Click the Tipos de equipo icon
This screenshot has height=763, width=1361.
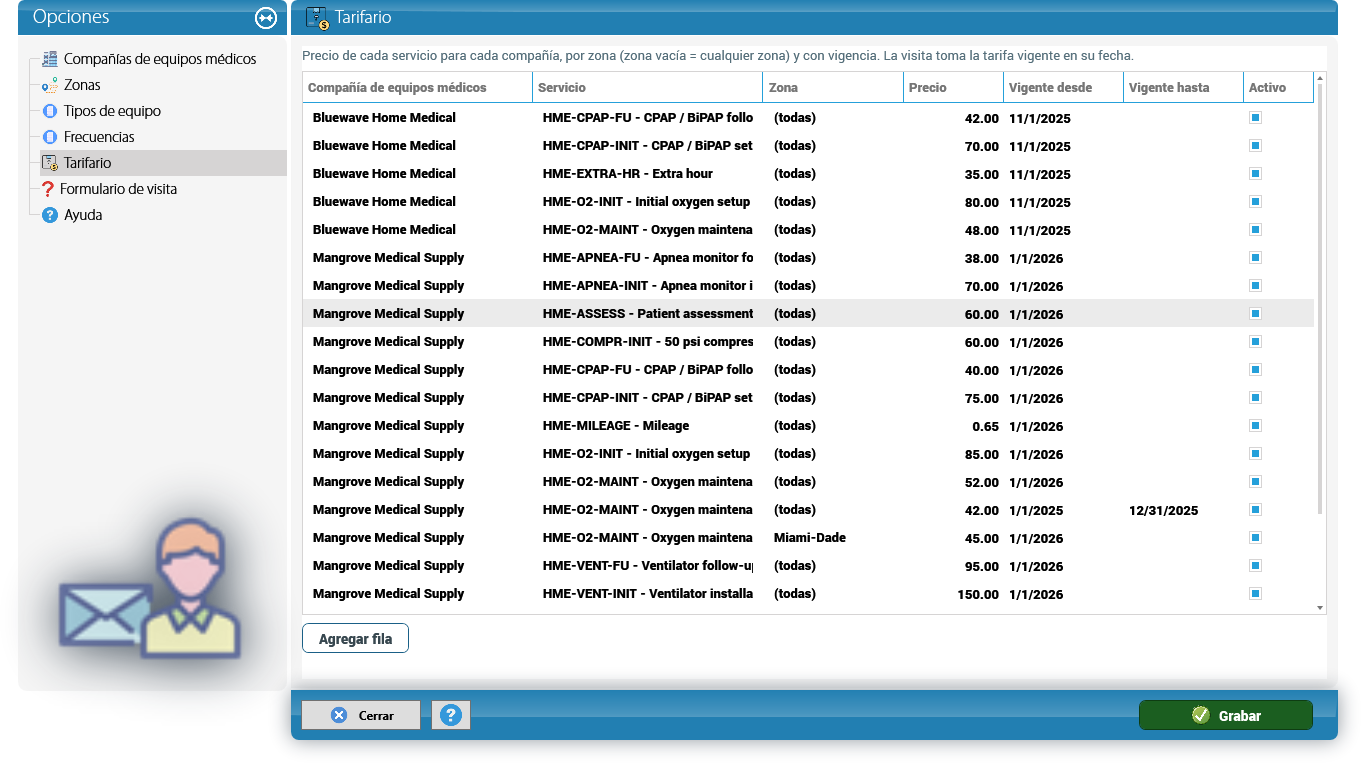click(x=50, y=111)
